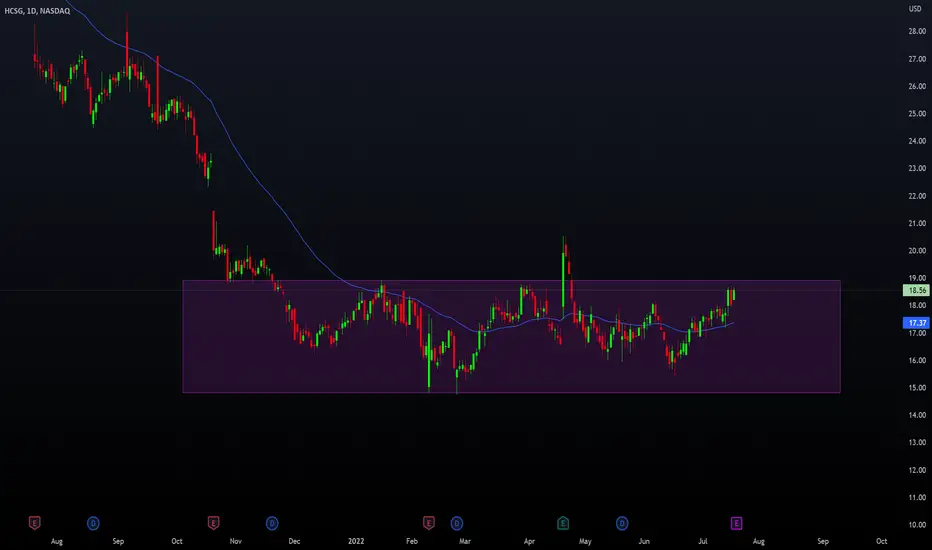This screenshot has width=932, height=550.
Task: Click the green 18.56 last price label
Action: tap(916, 290)
